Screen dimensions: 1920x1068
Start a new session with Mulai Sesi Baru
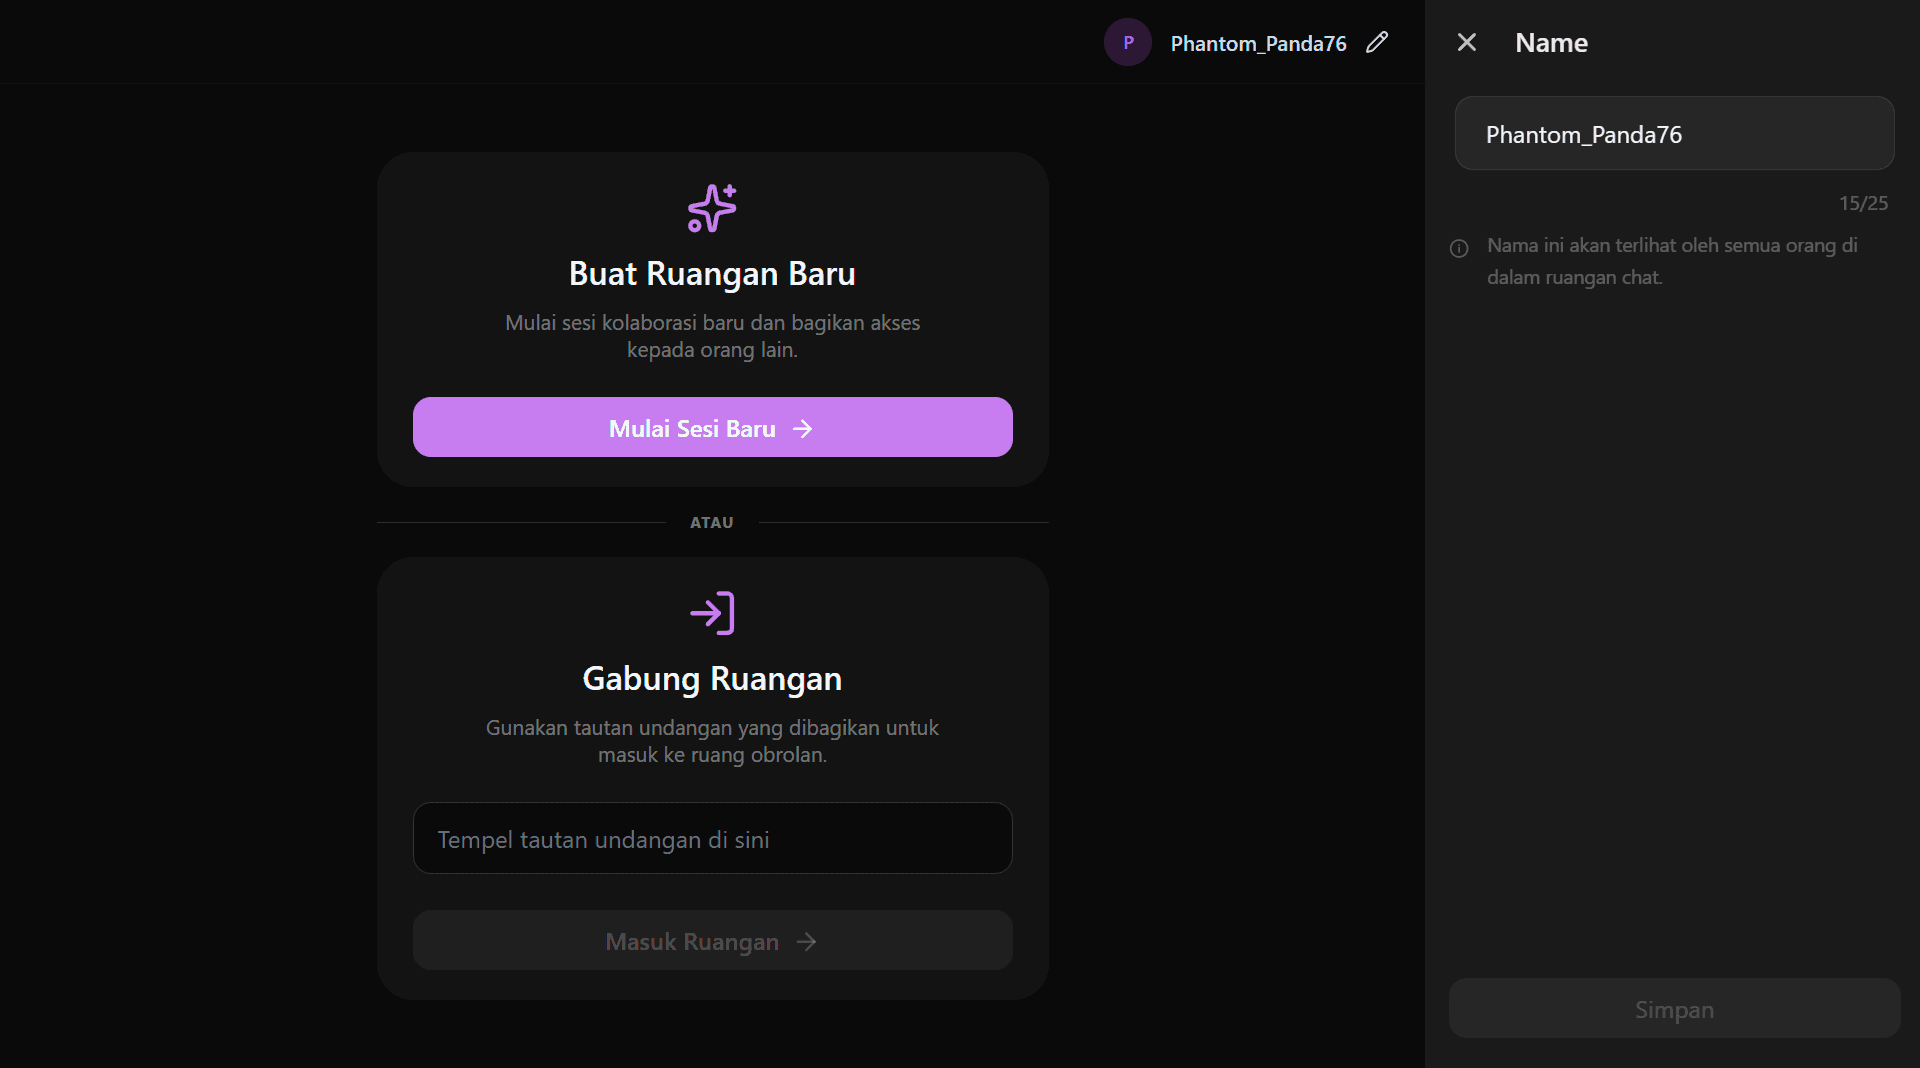(x=713, y=427)
